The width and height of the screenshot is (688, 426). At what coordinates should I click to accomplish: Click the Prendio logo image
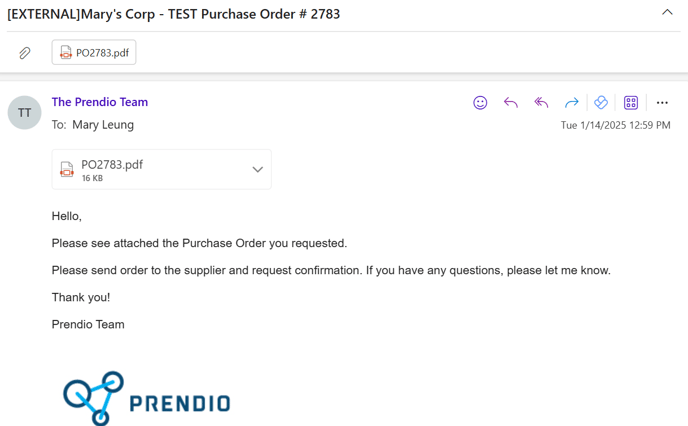pyautogui.click(x=147, y=398)
